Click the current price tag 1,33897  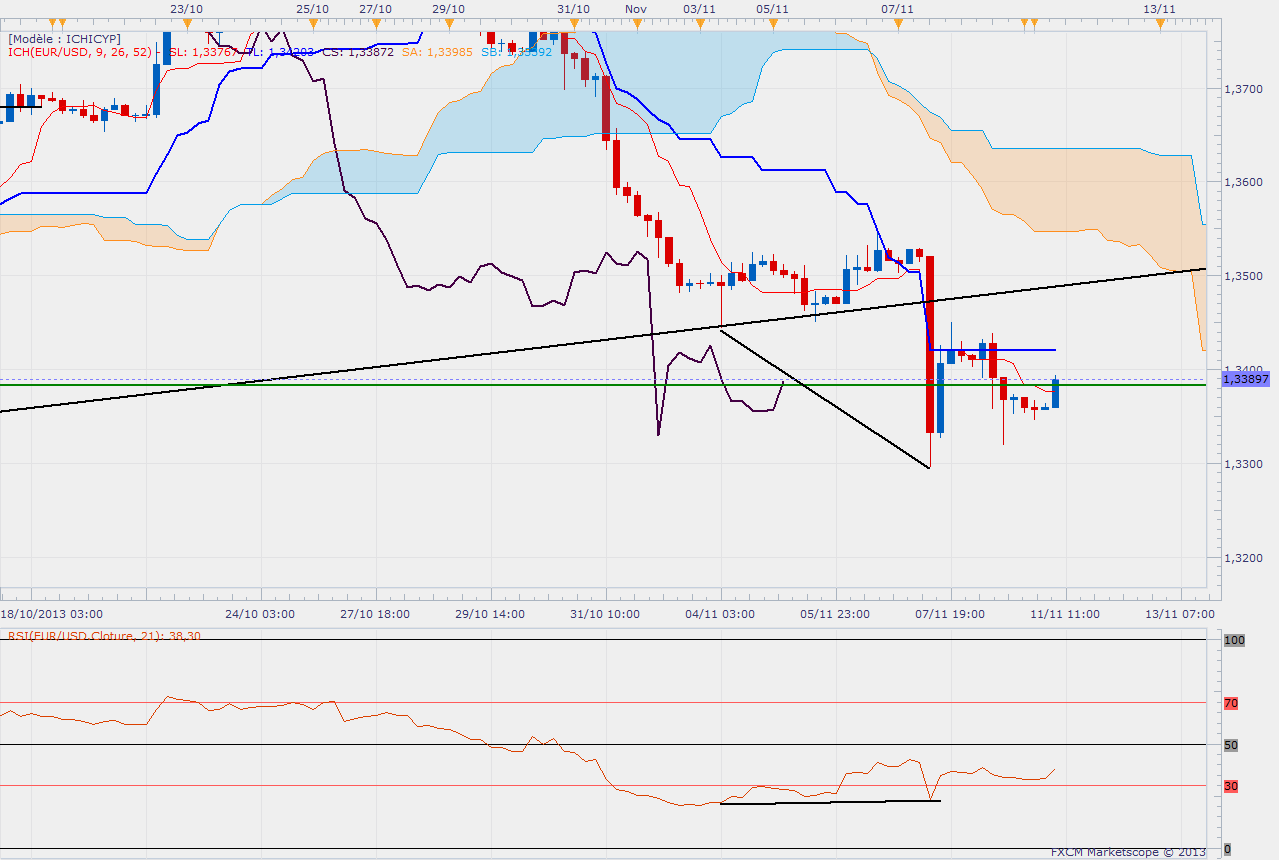pos(1245,379)
